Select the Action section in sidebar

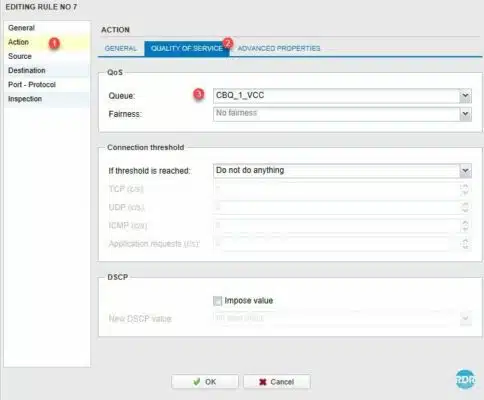(47, 42)
